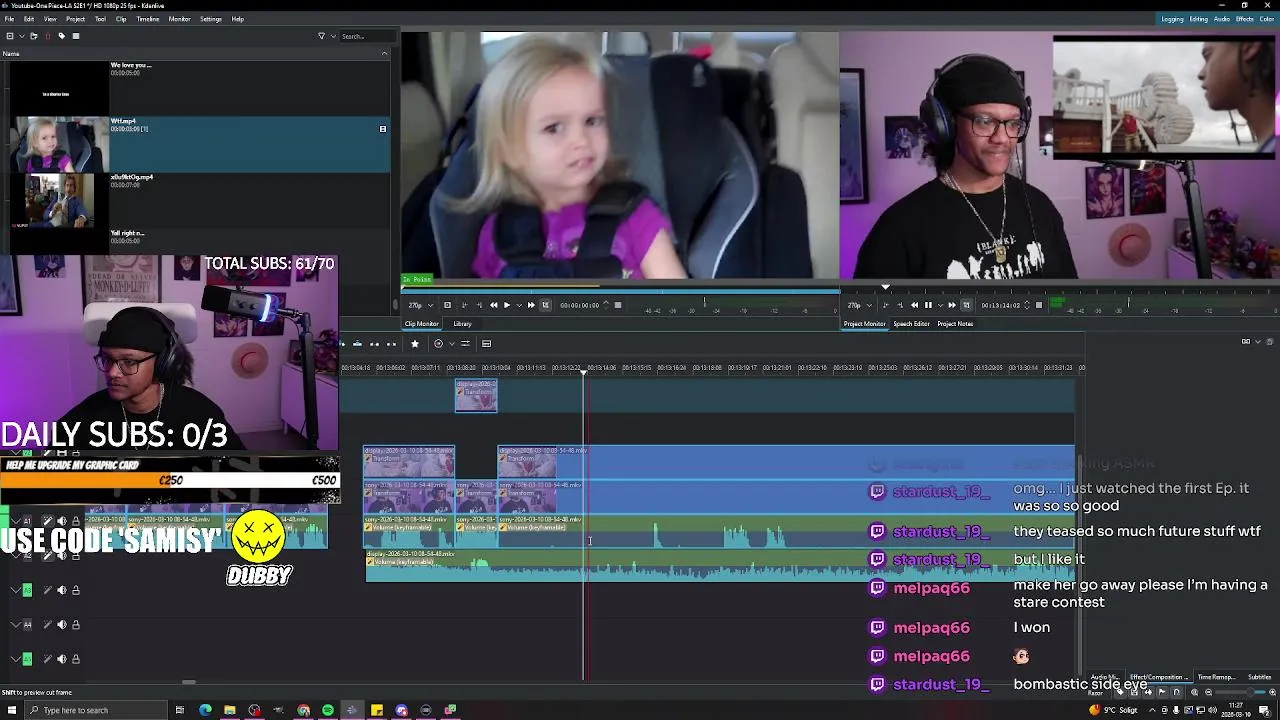Click the bin filter funnel icon
This screenshot has width=1280, height=720.
click(321, 36)
